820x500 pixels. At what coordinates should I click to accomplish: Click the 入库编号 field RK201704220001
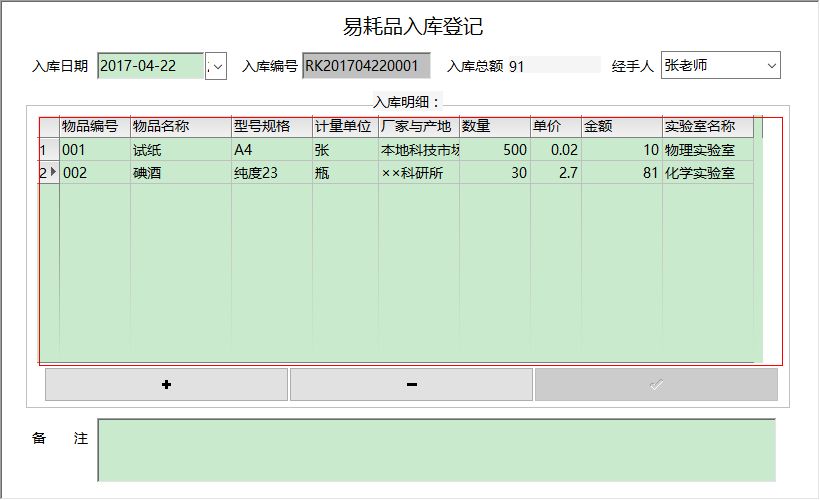[x=366, y=66]
